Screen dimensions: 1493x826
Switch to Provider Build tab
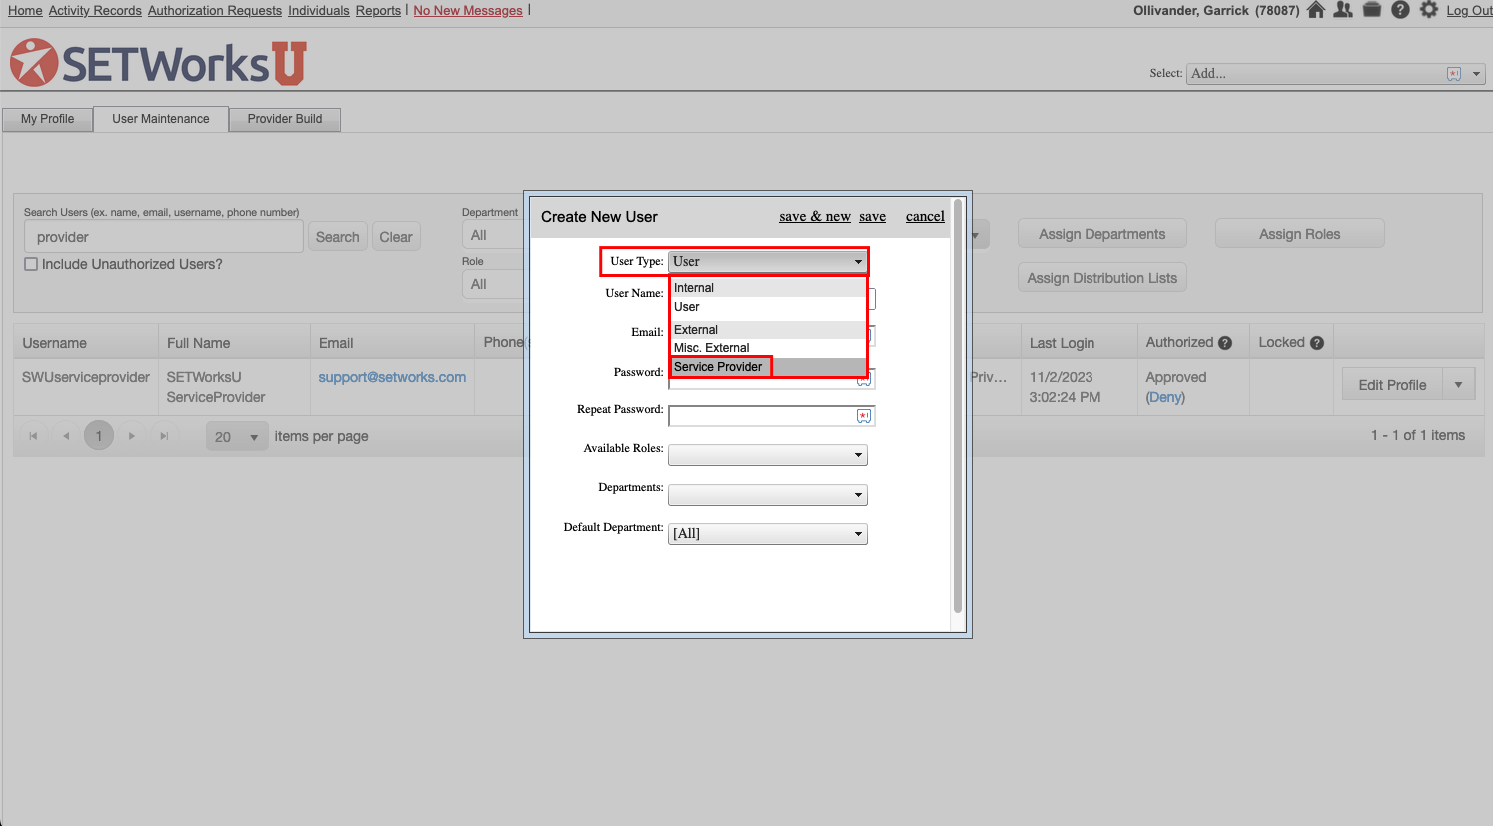[x=285, y=119]
